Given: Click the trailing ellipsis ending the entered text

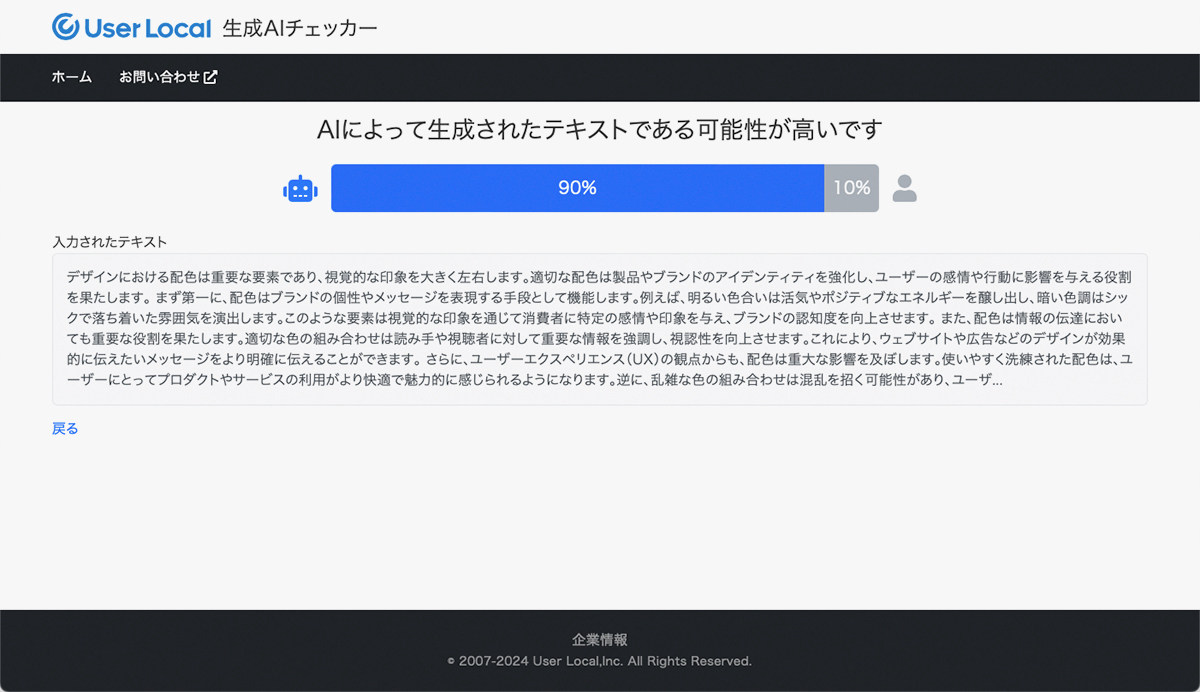Looking at the screenshot, I should 995,381.
